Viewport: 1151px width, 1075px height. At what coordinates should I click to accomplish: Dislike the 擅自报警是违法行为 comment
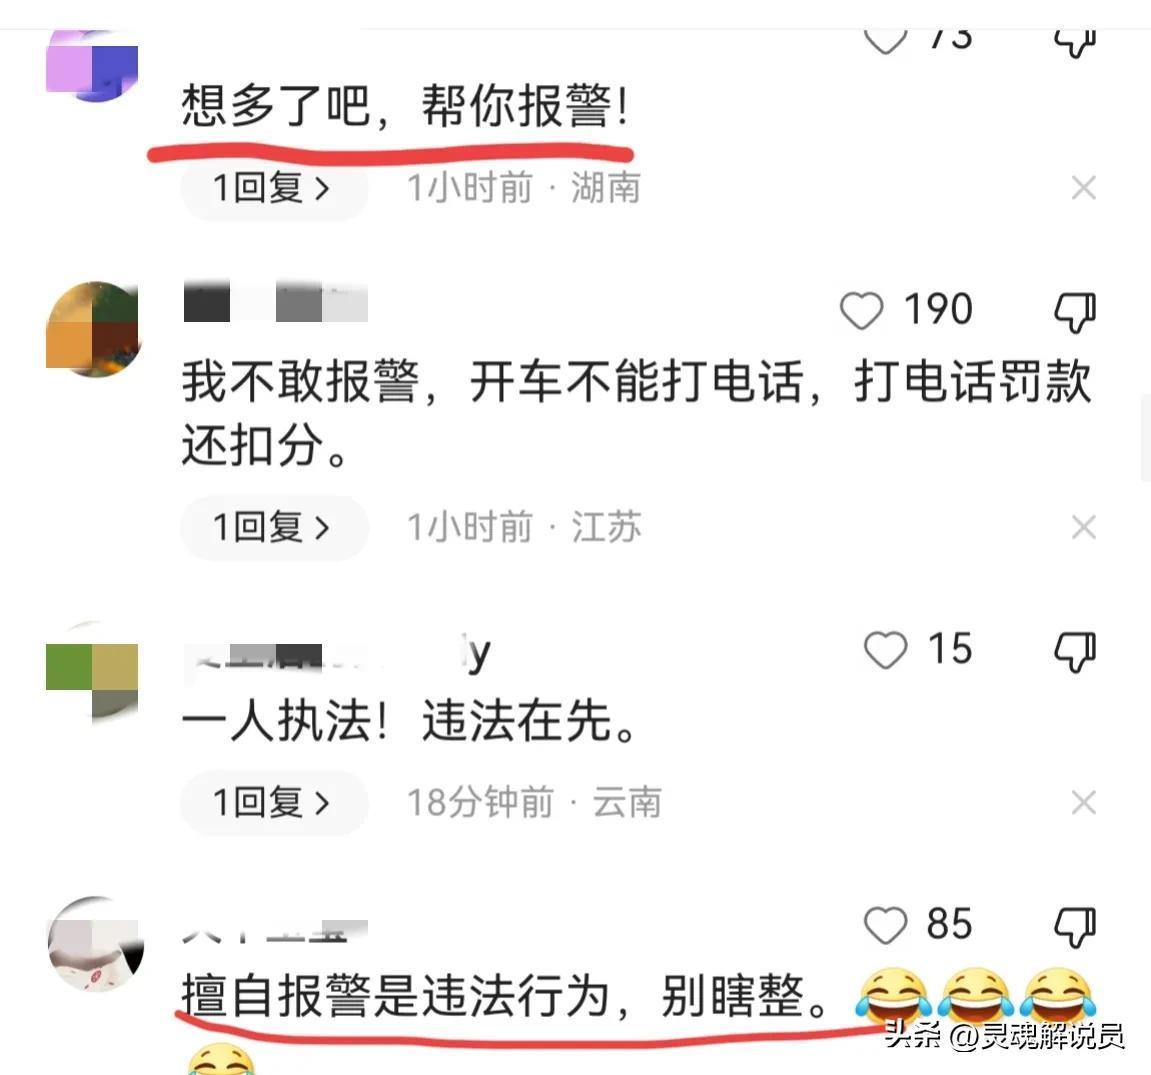tap(1075, 926)
